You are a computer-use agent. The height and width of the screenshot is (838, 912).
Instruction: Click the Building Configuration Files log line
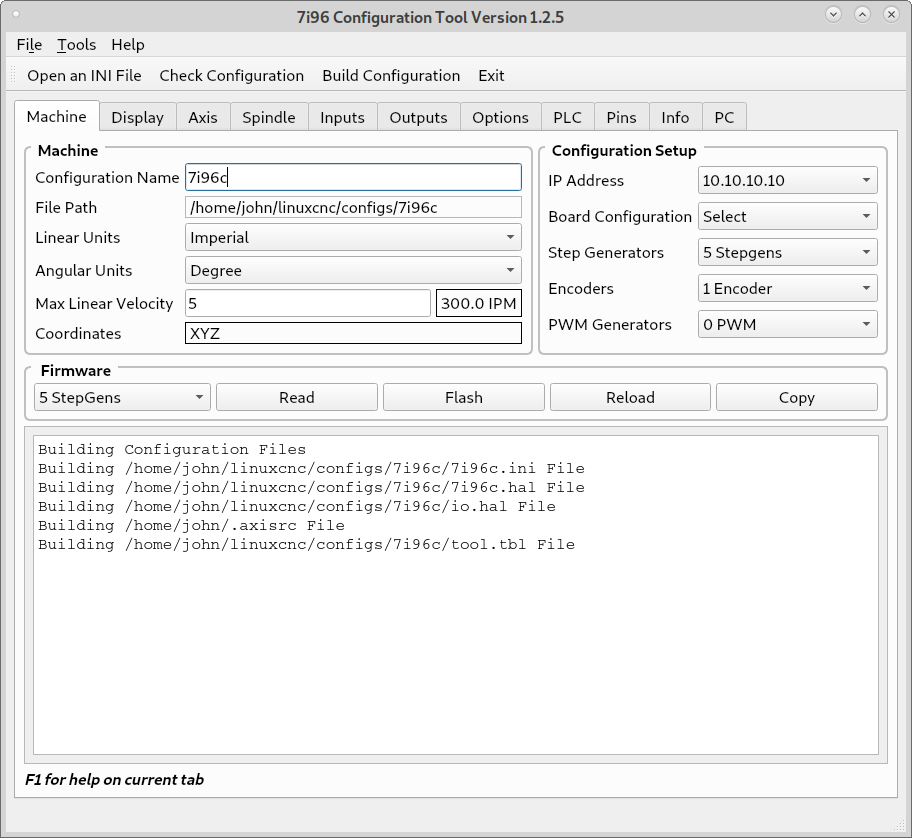[x=172, y=450]
